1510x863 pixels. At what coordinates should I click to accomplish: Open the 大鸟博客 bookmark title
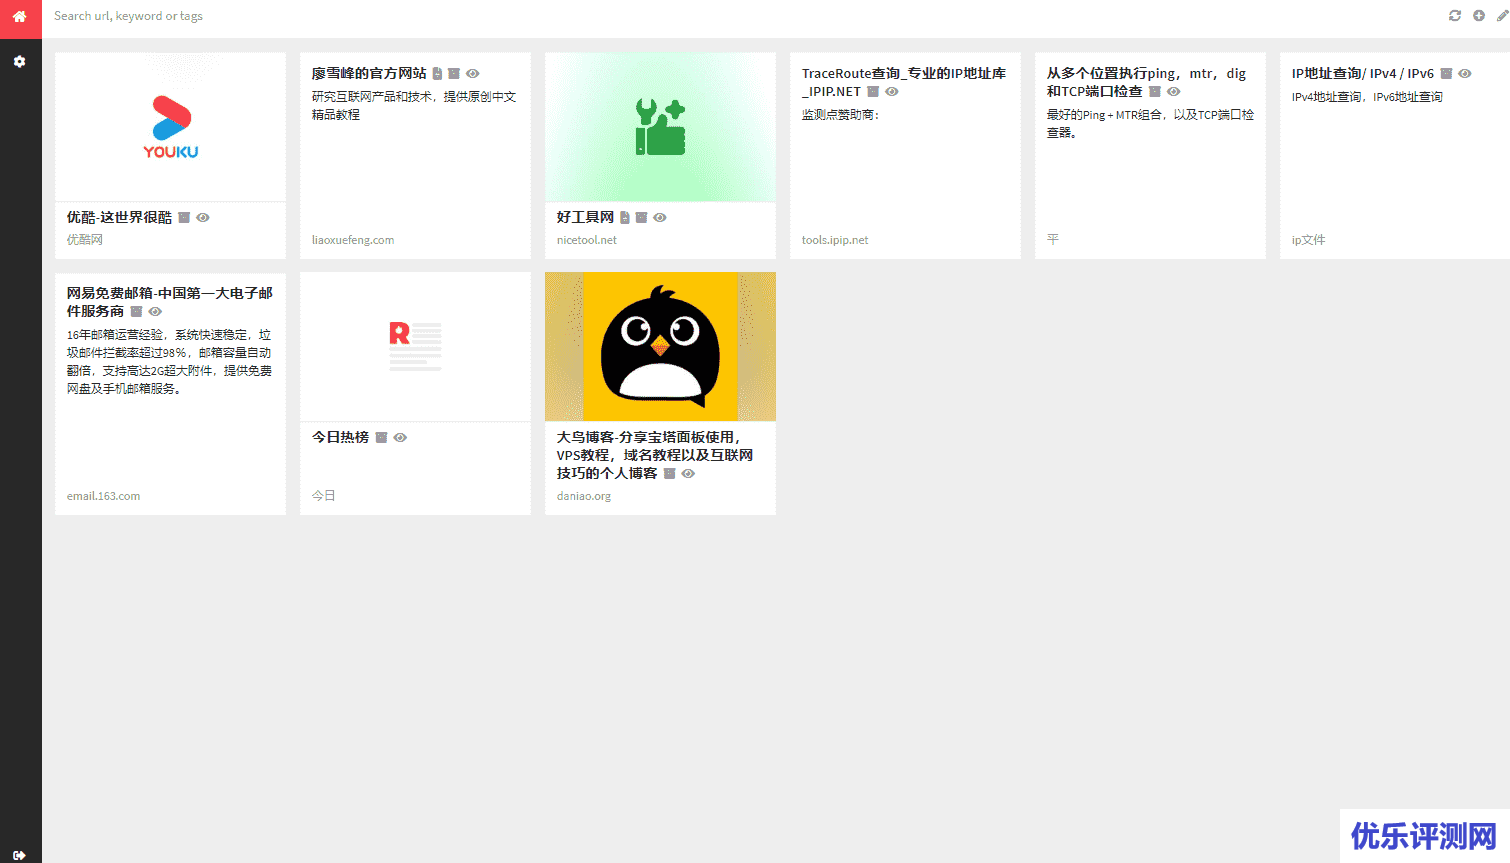point(655,455)
